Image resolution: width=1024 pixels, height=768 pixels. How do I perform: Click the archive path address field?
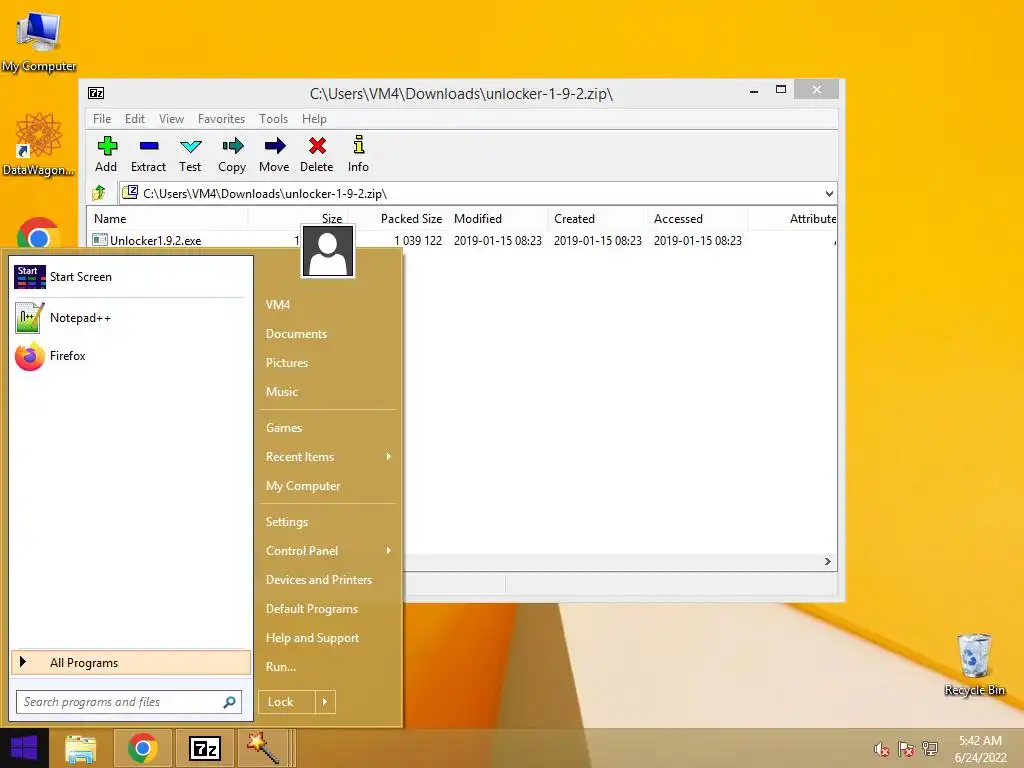point(477,194)
